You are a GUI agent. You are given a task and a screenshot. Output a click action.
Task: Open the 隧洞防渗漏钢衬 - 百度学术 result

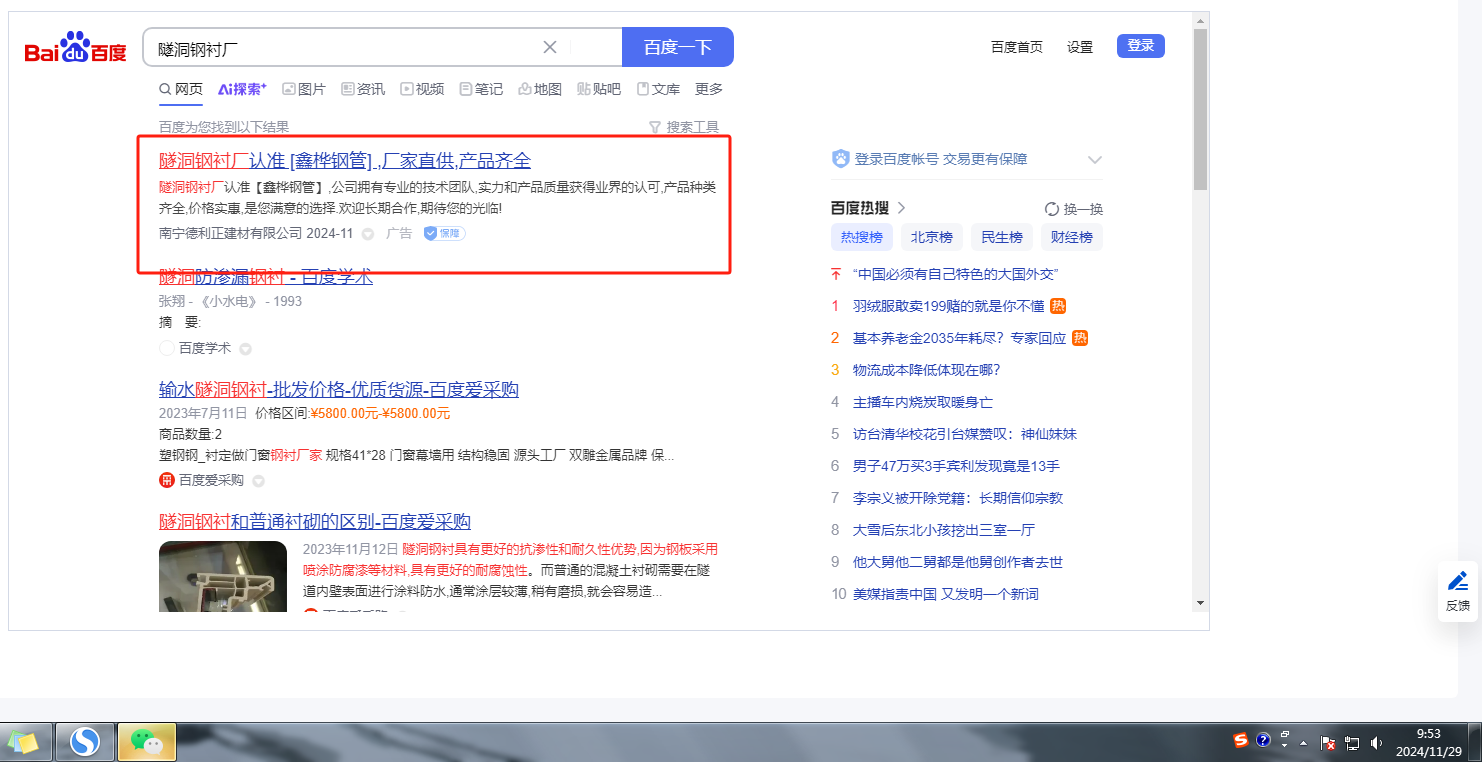coord(266,276)
